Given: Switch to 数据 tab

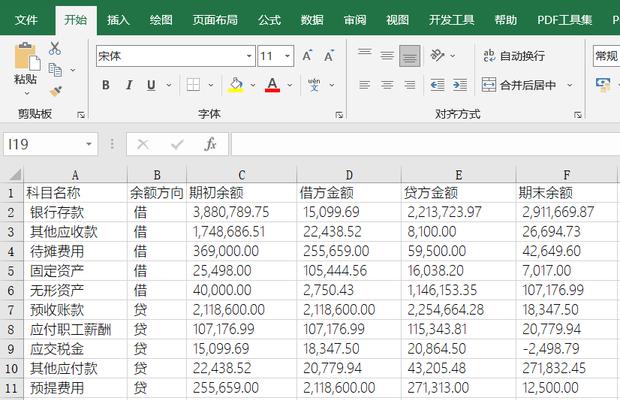Looking at the screenshot, I should pyautogui.click(x=312, y=20).
